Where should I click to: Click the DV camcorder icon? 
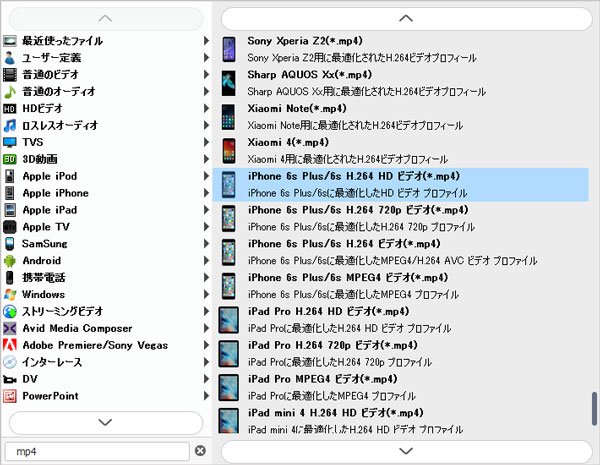pos(10,379)
